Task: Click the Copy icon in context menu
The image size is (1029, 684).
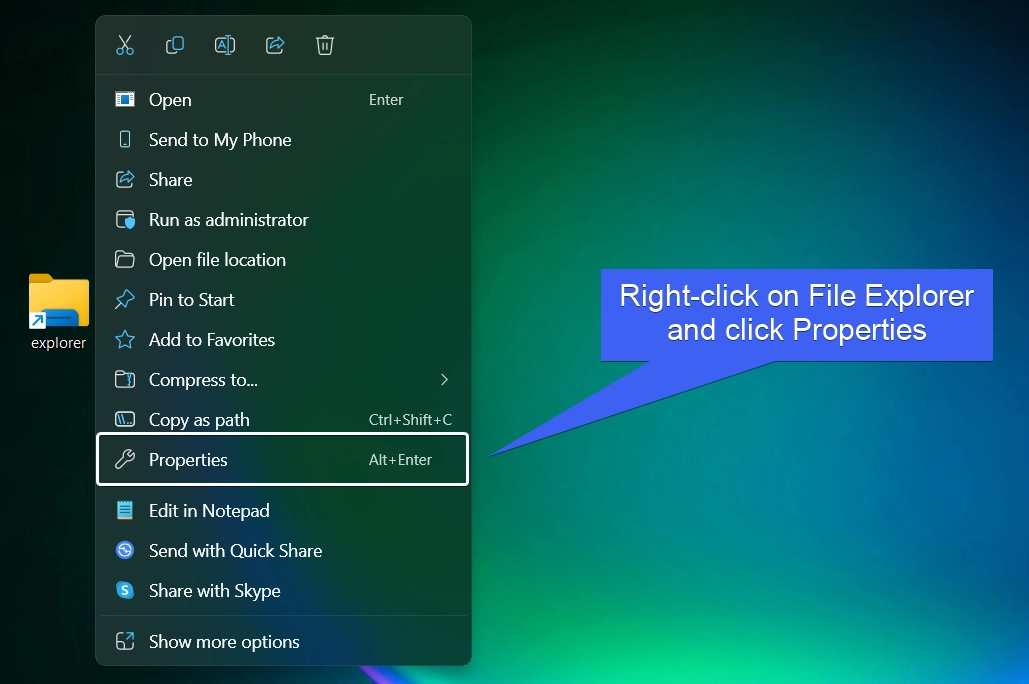Action: click(175, 45)
